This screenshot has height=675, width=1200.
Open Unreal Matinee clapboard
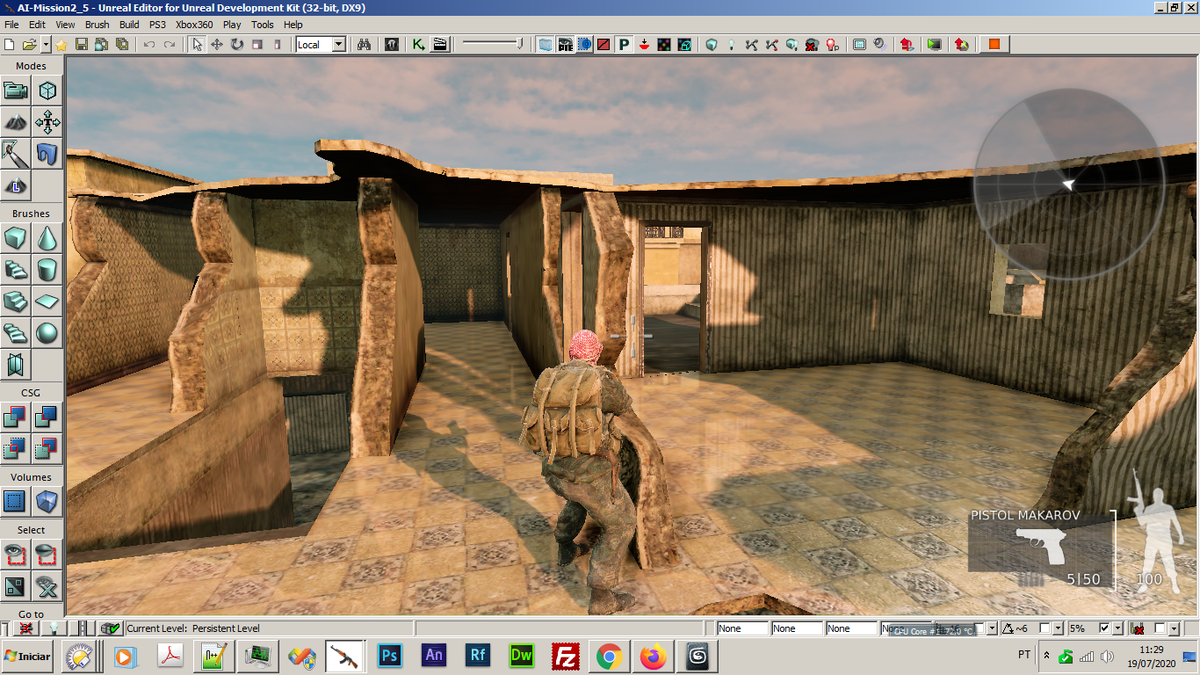click(440, 44)
